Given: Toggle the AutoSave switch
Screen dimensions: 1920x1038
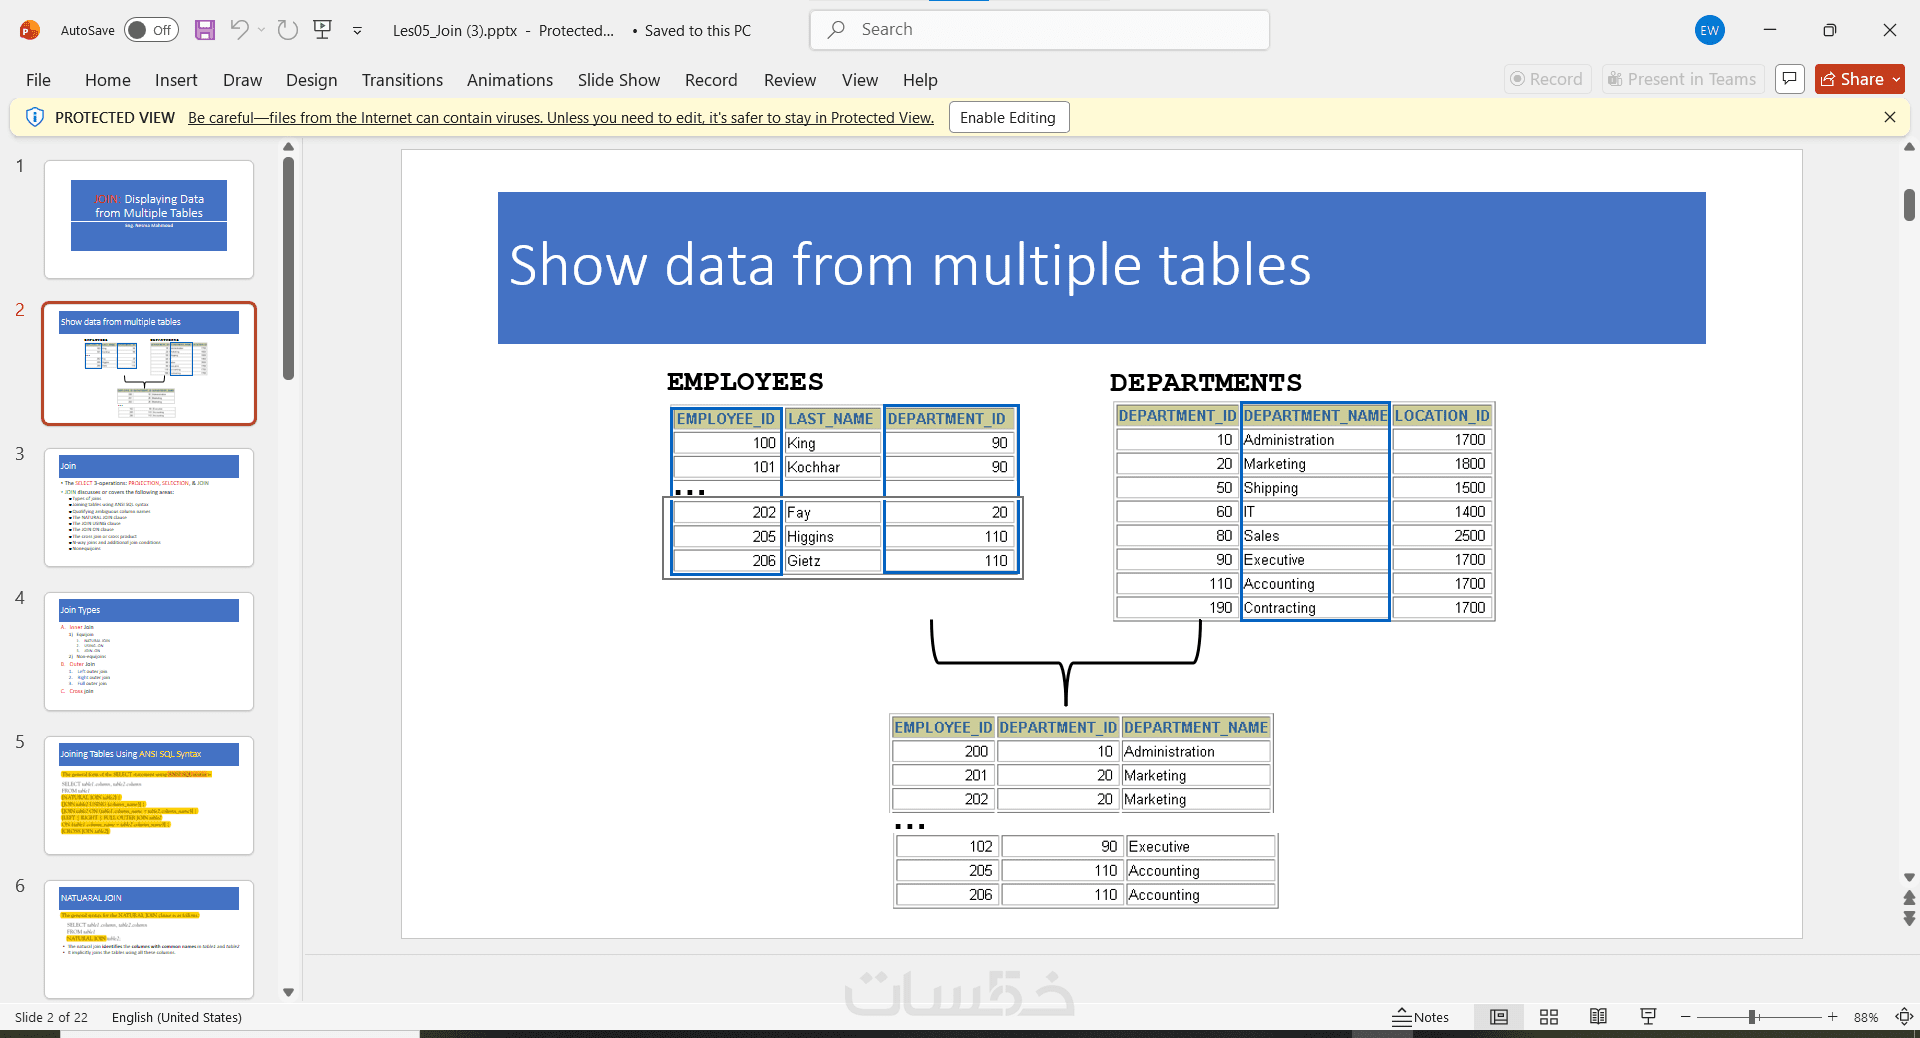Looking at the screenshot, I should coord(151,30).
